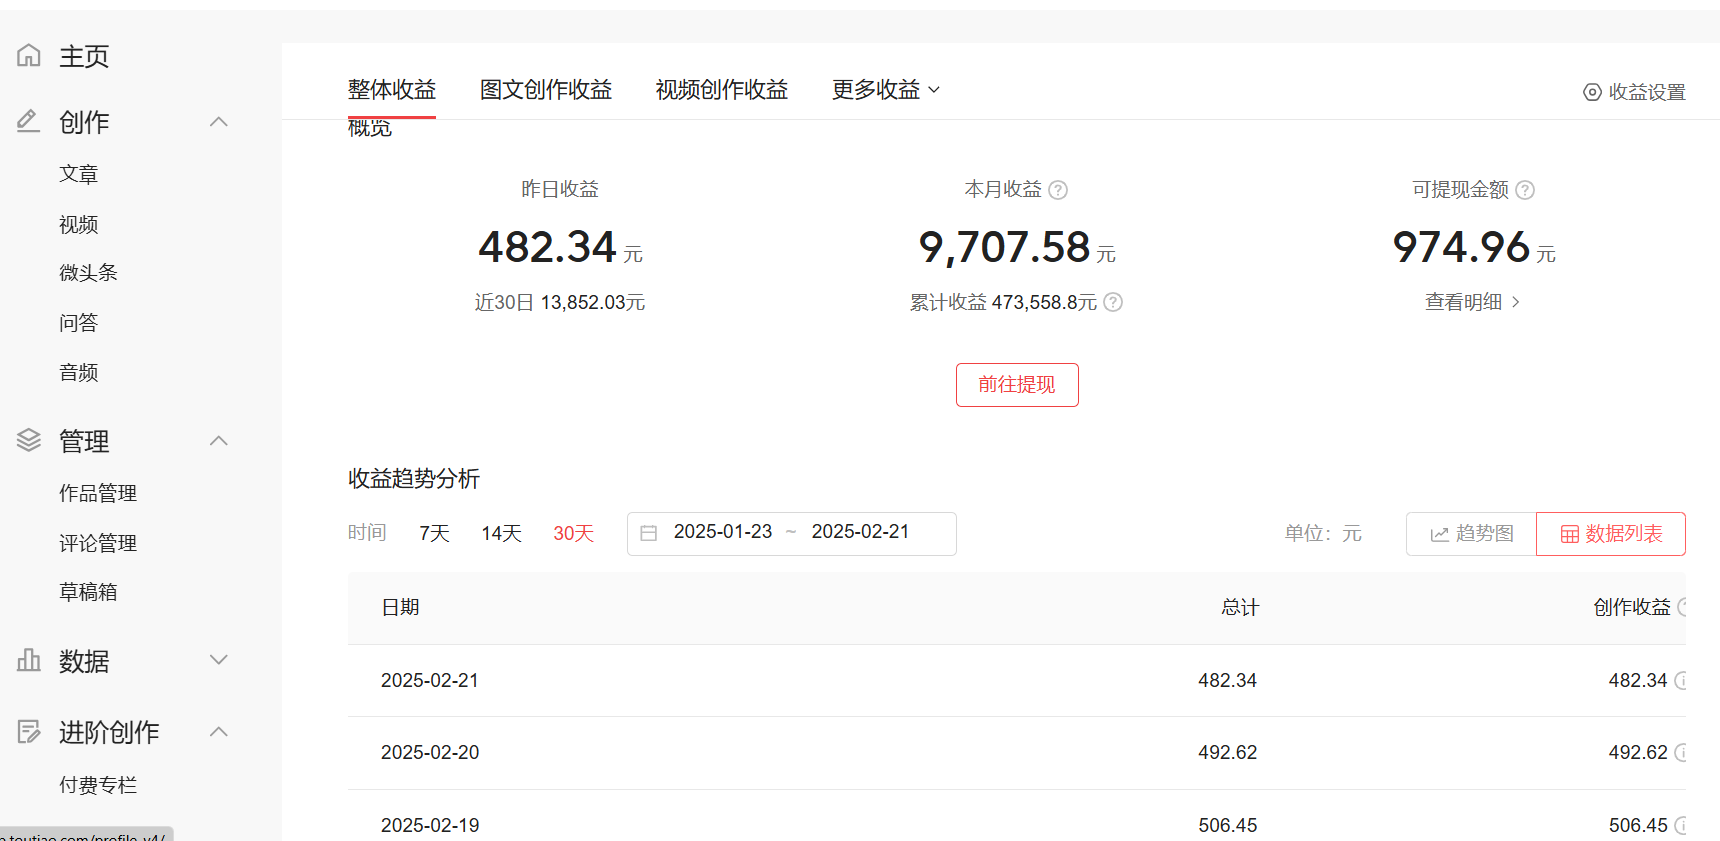Click end date 2025-02-21 field

click(861, 532)
